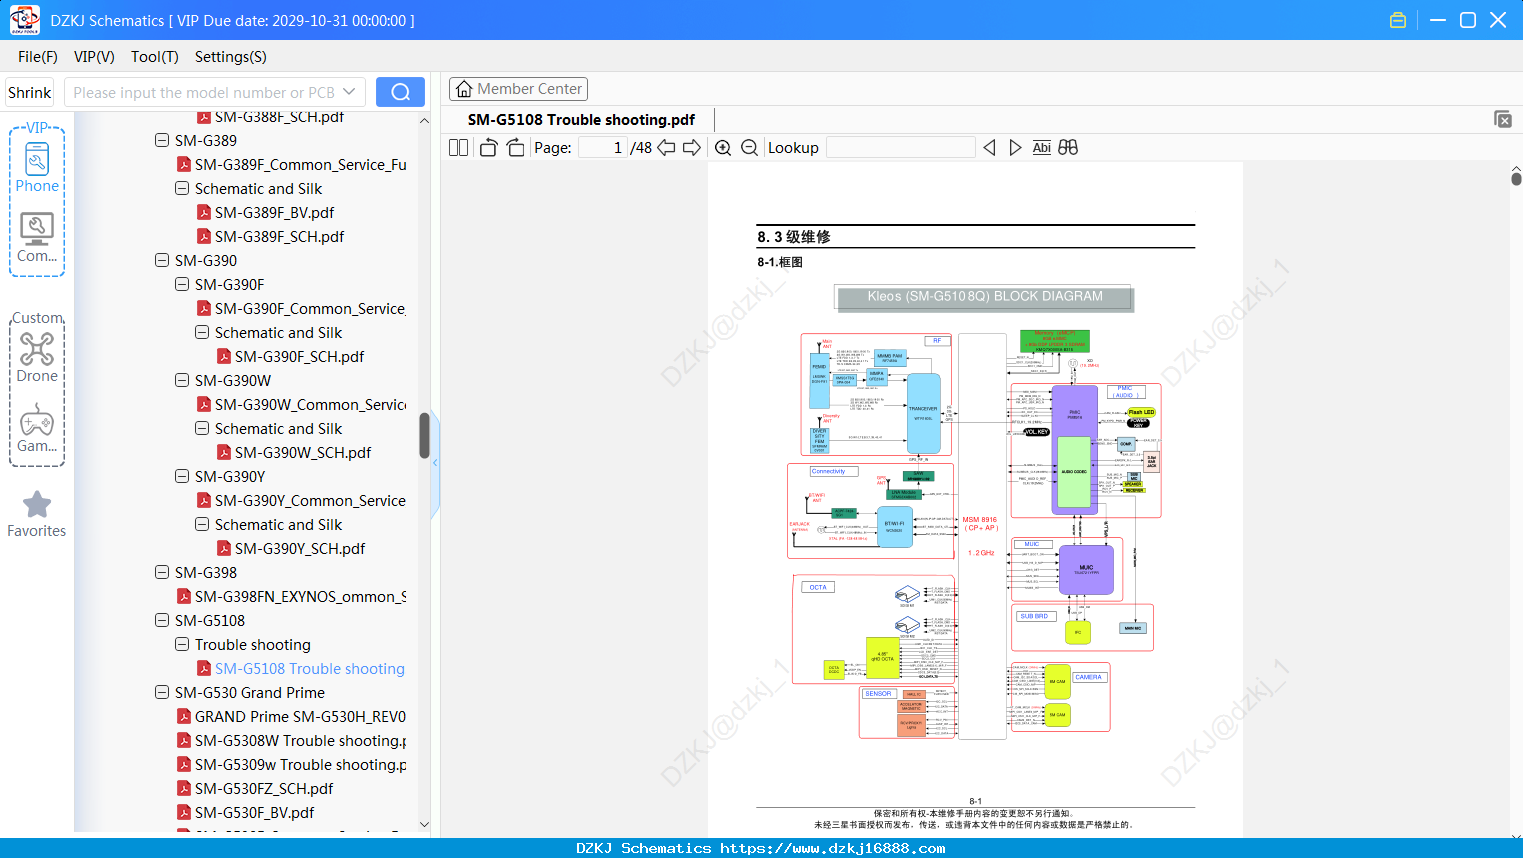Open the model number dropdown arrow
The image size is (1523, 858).
coord(349,92)
